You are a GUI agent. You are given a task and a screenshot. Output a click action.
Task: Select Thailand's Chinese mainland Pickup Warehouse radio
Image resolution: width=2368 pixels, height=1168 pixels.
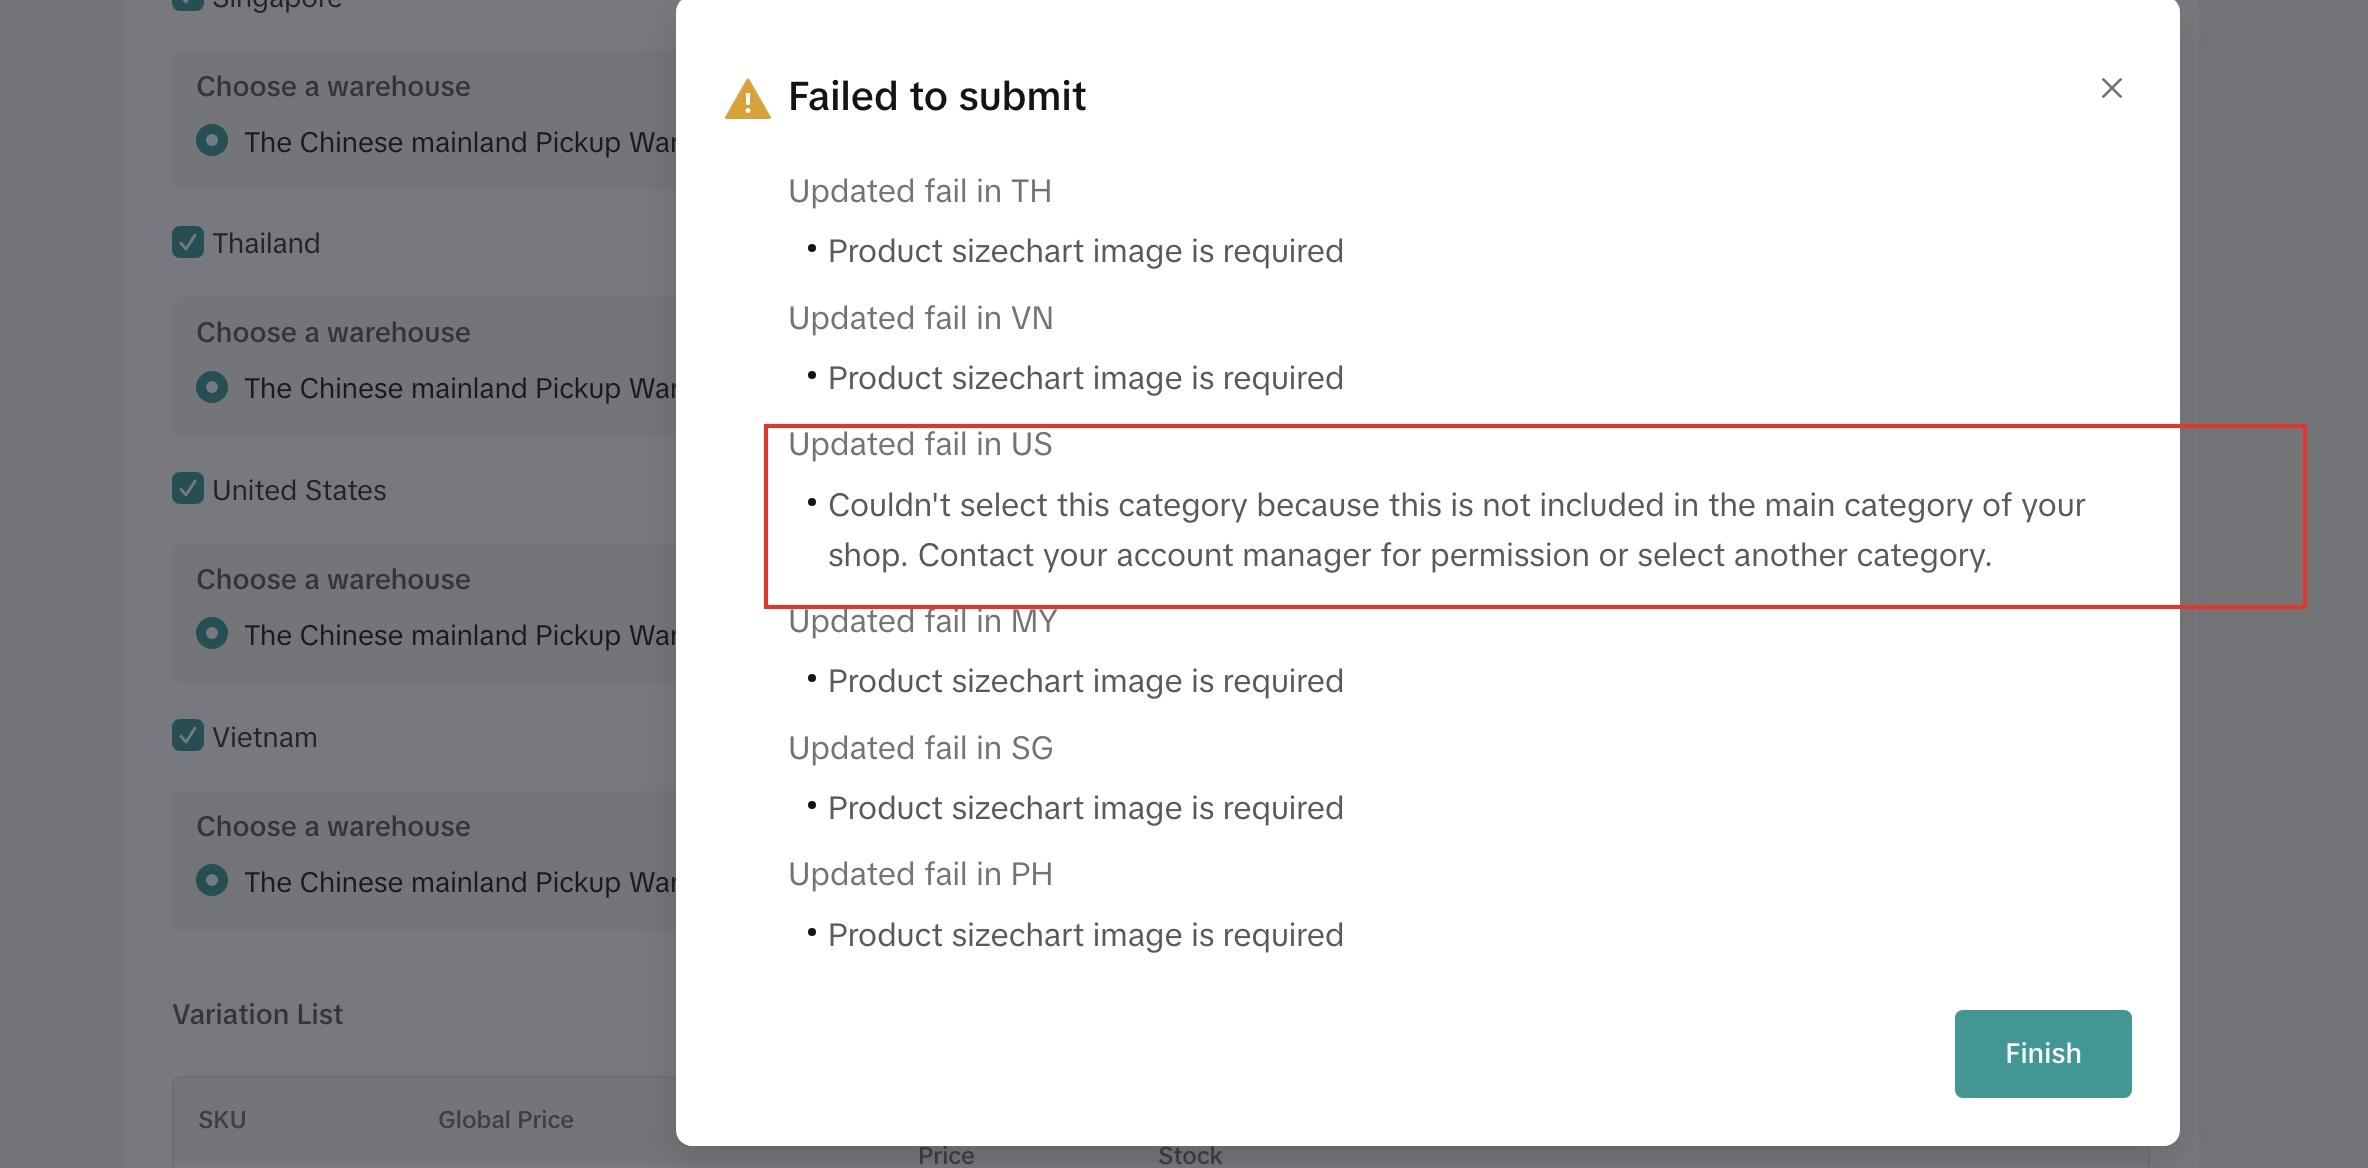(212, 387)
